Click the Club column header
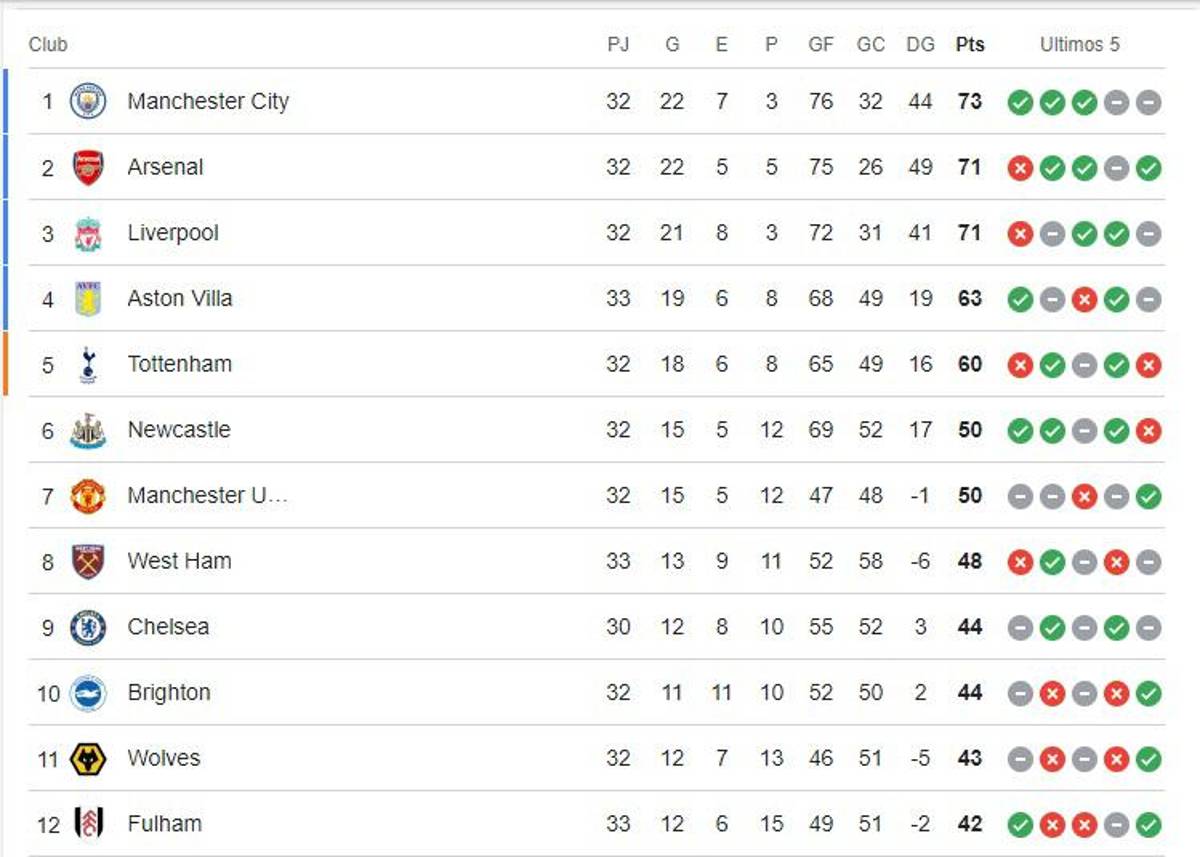1200x857 pixels. [48, 44]
